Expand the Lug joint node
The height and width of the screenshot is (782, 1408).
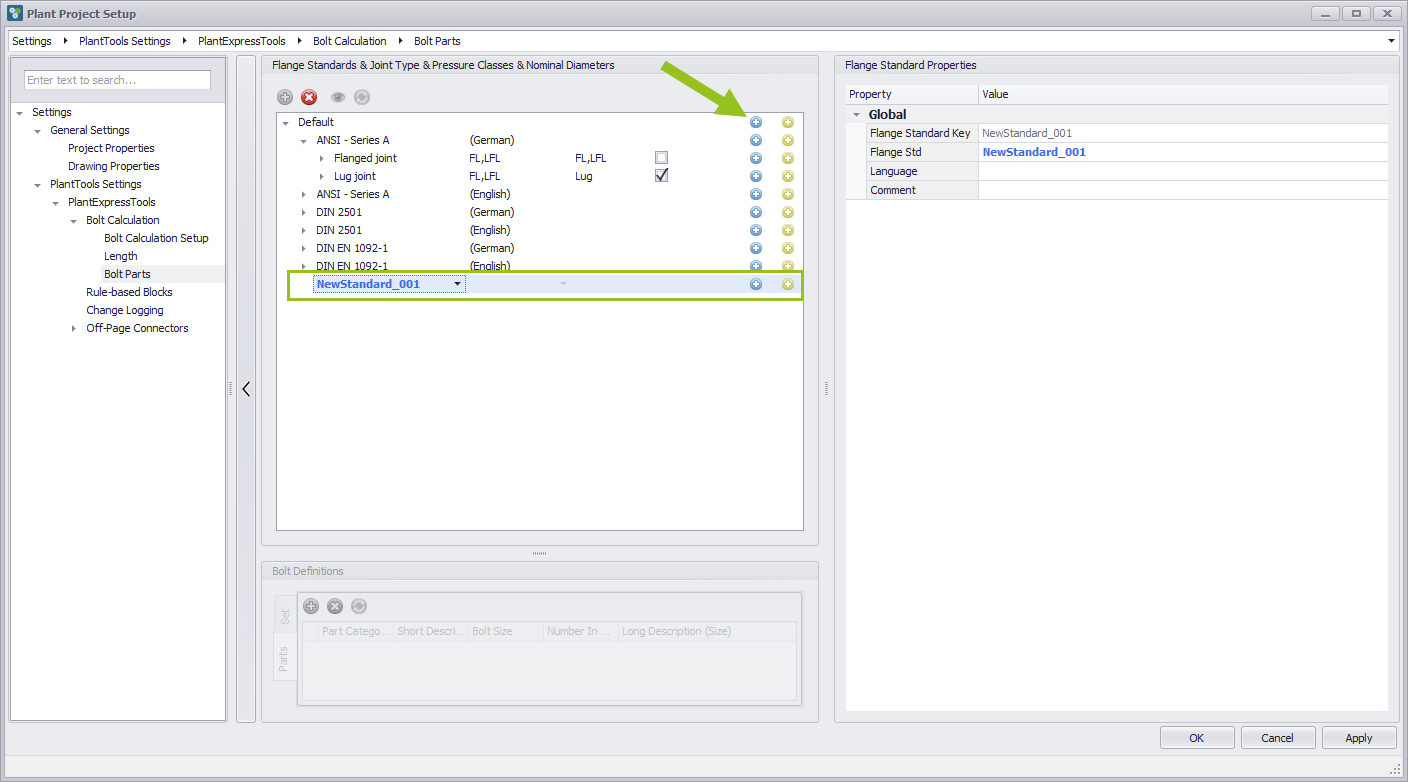[x=322, y=176]
